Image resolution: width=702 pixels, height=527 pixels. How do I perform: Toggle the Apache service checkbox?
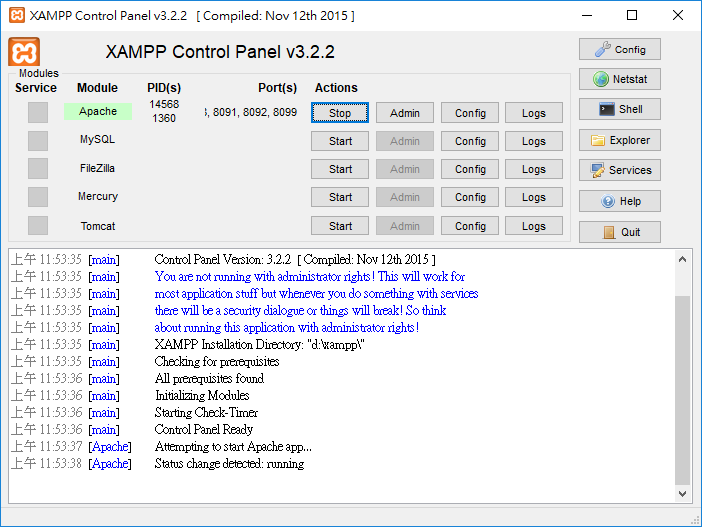click(x=38, y=112)
